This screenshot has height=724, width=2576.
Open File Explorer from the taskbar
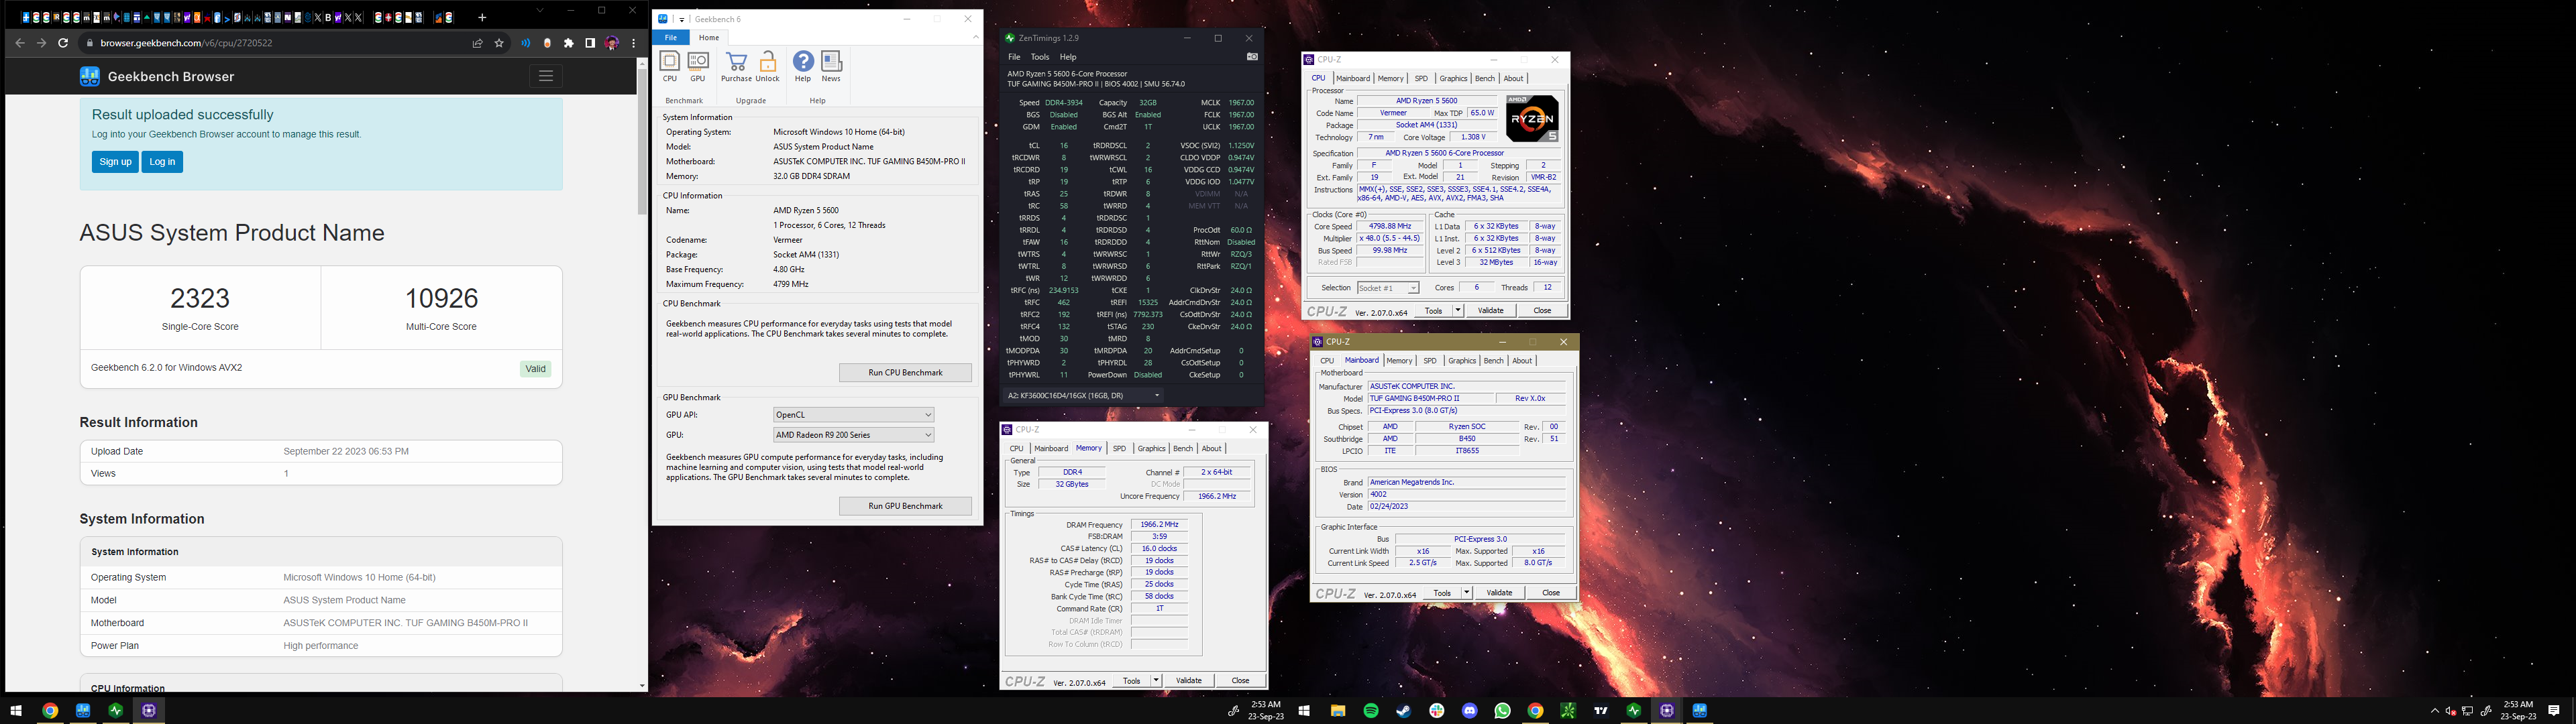tap(1338, 710)
